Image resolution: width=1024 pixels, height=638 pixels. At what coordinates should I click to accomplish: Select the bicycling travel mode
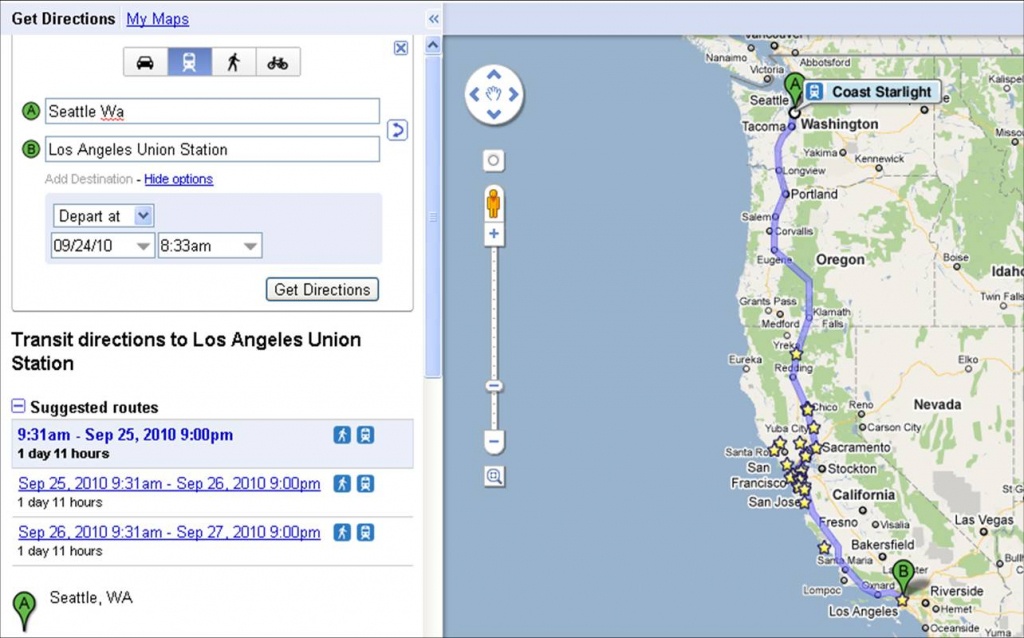277,62
